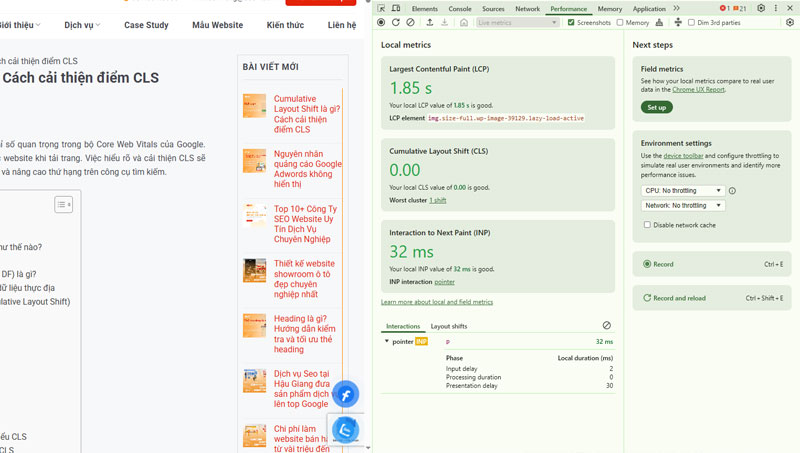
Task: Click the INP interaction pointer link
Action: pos(444,282)
